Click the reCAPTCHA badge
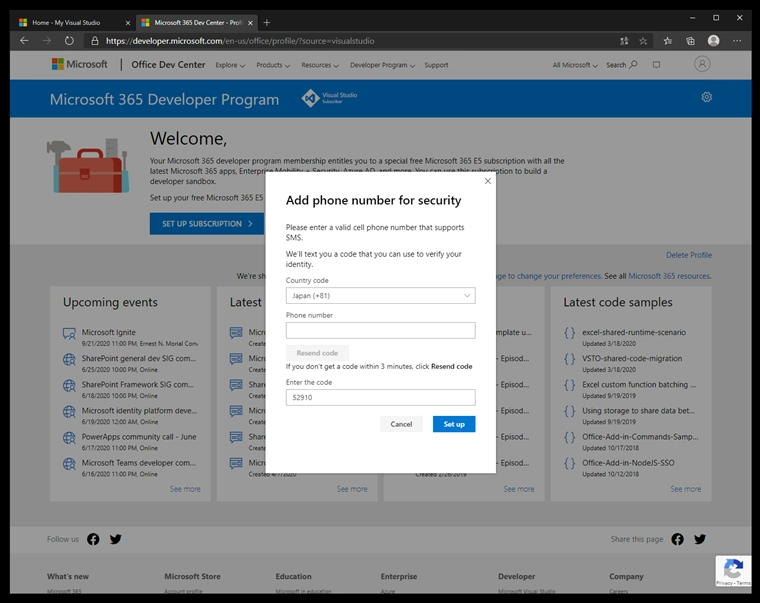 [733, 571]
